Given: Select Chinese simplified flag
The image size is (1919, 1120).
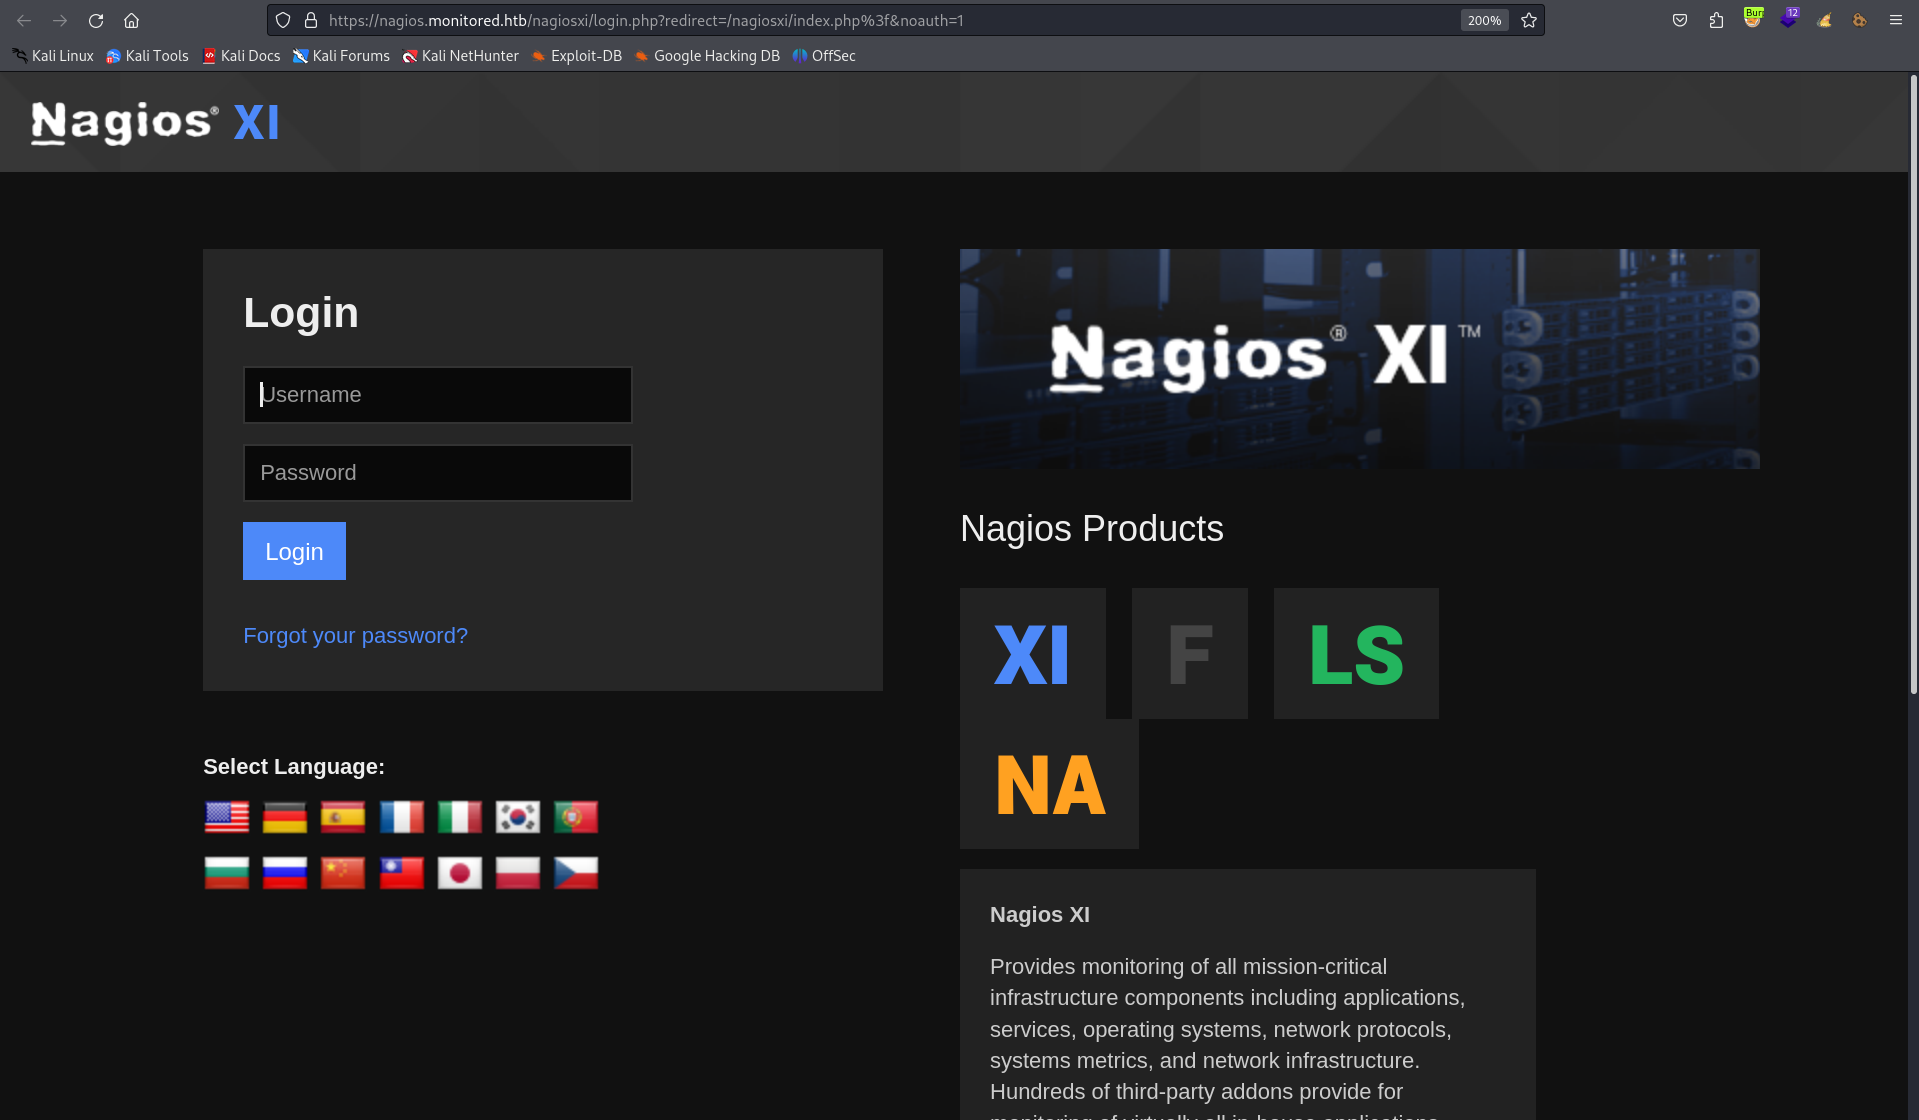Looking at the screenshot, I should point(343,873).
